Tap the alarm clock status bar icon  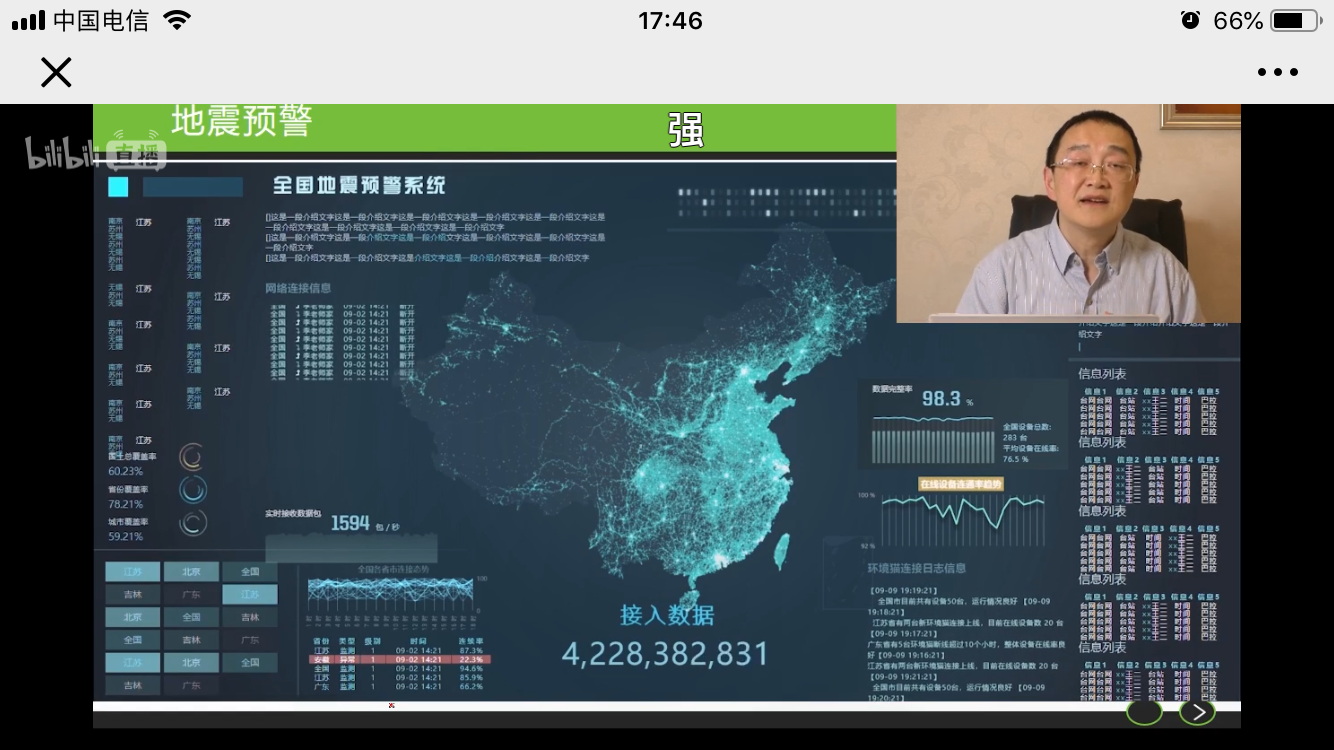click(1190, 20)
